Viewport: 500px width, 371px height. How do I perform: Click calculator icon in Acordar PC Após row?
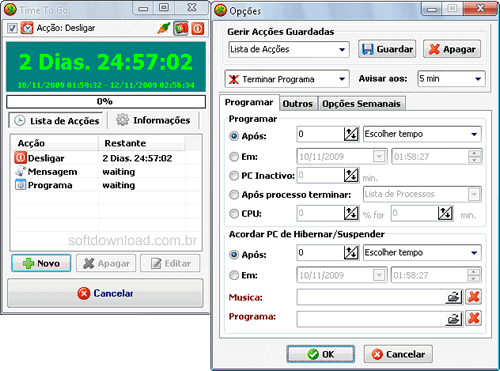[351, 253]
